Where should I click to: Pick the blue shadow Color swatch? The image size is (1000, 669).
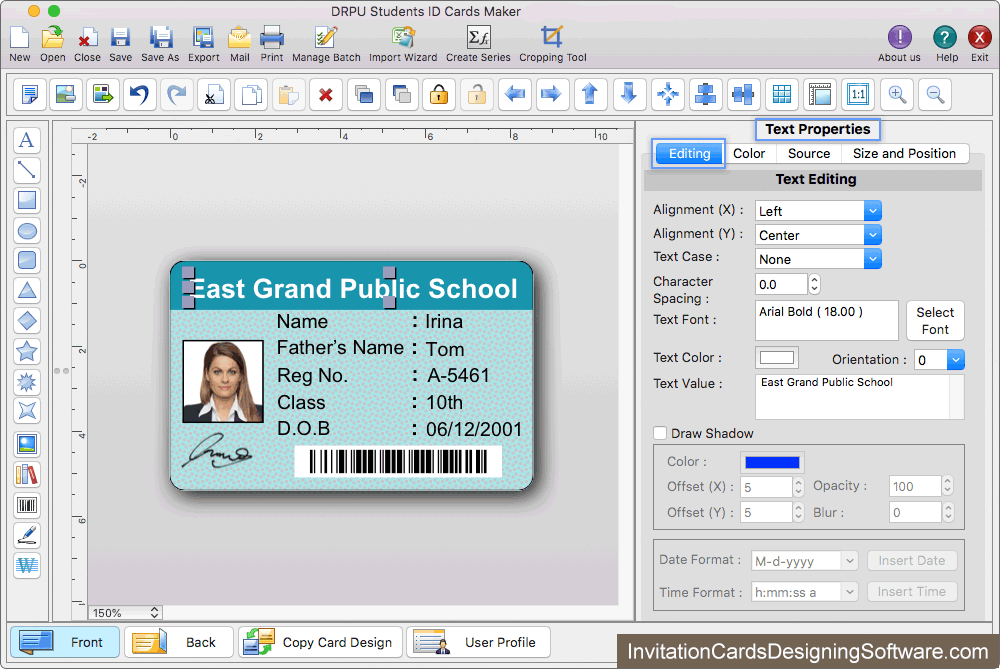click(x=772, y=462)
